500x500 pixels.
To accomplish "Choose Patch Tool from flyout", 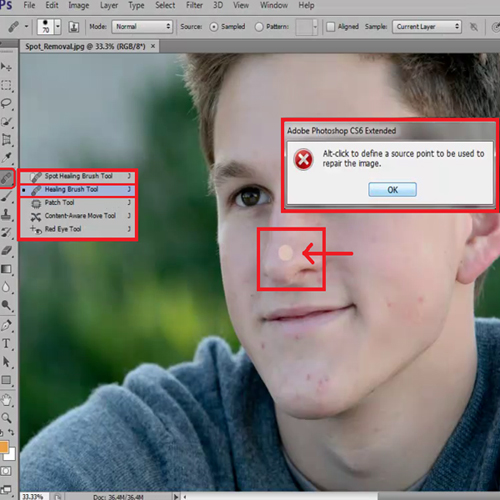I will point(78,203).
